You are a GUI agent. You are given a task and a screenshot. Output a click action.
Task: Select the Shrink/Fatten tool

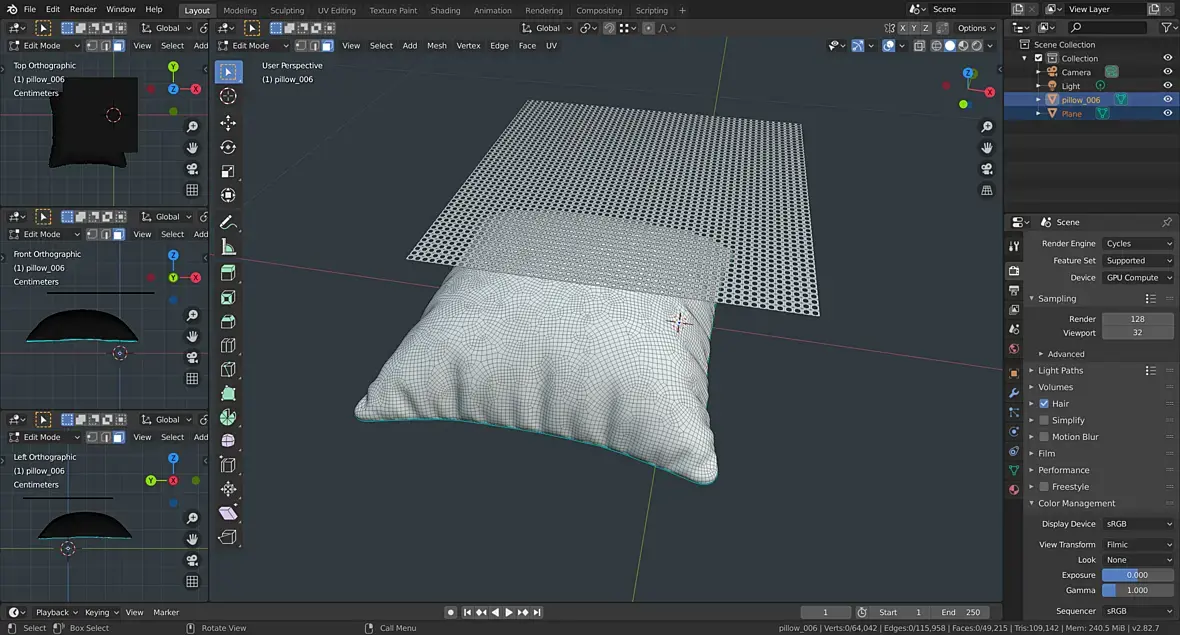(x=228, y=489)
